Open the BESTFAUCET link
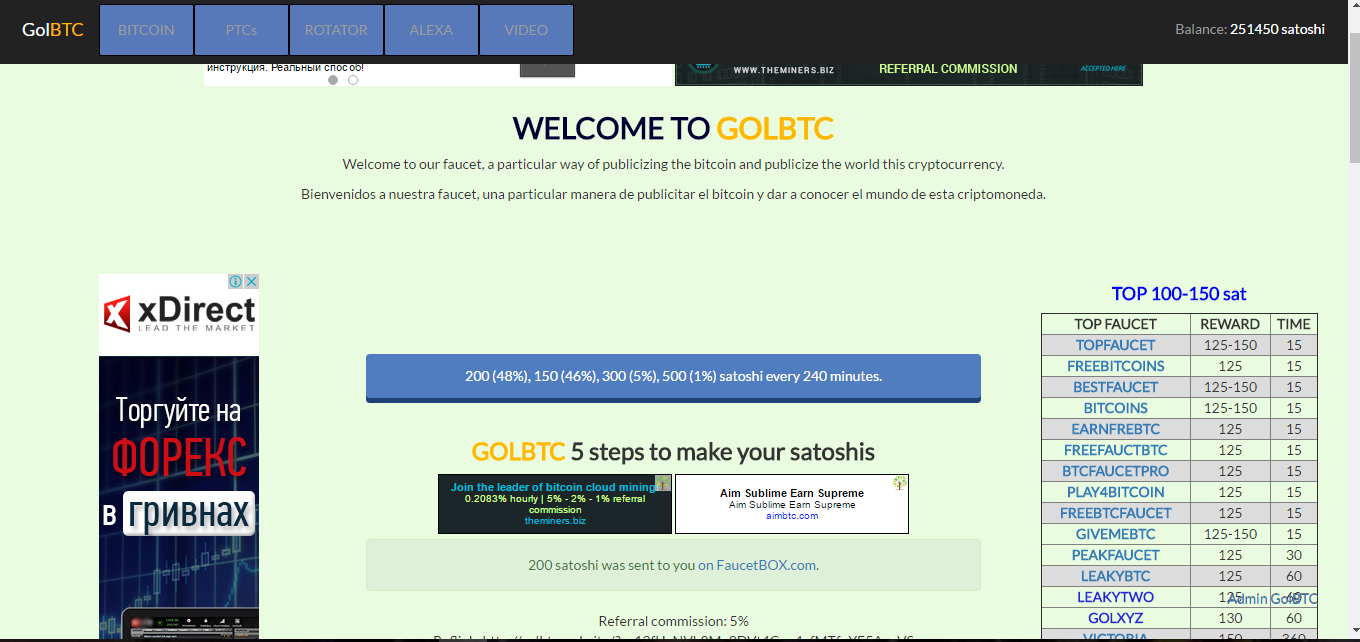Screen dimensions: 1360x642 tap(1115, 387)
